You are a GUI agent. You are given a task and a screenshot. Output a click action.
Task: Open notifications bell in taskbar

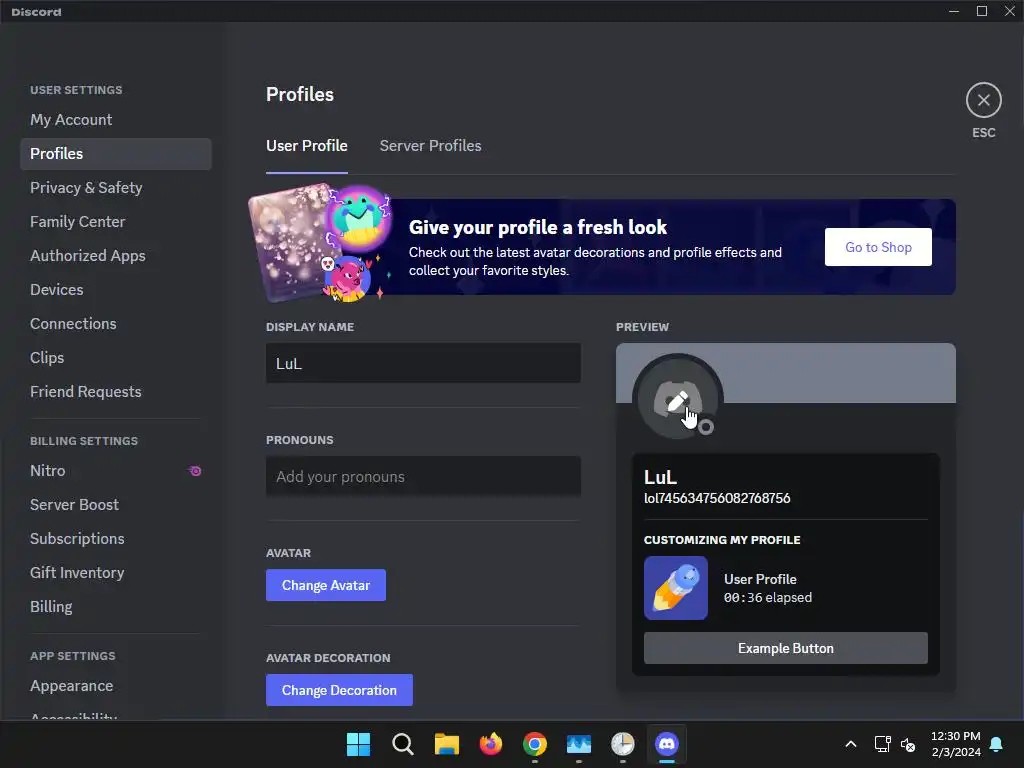(996, 744)
